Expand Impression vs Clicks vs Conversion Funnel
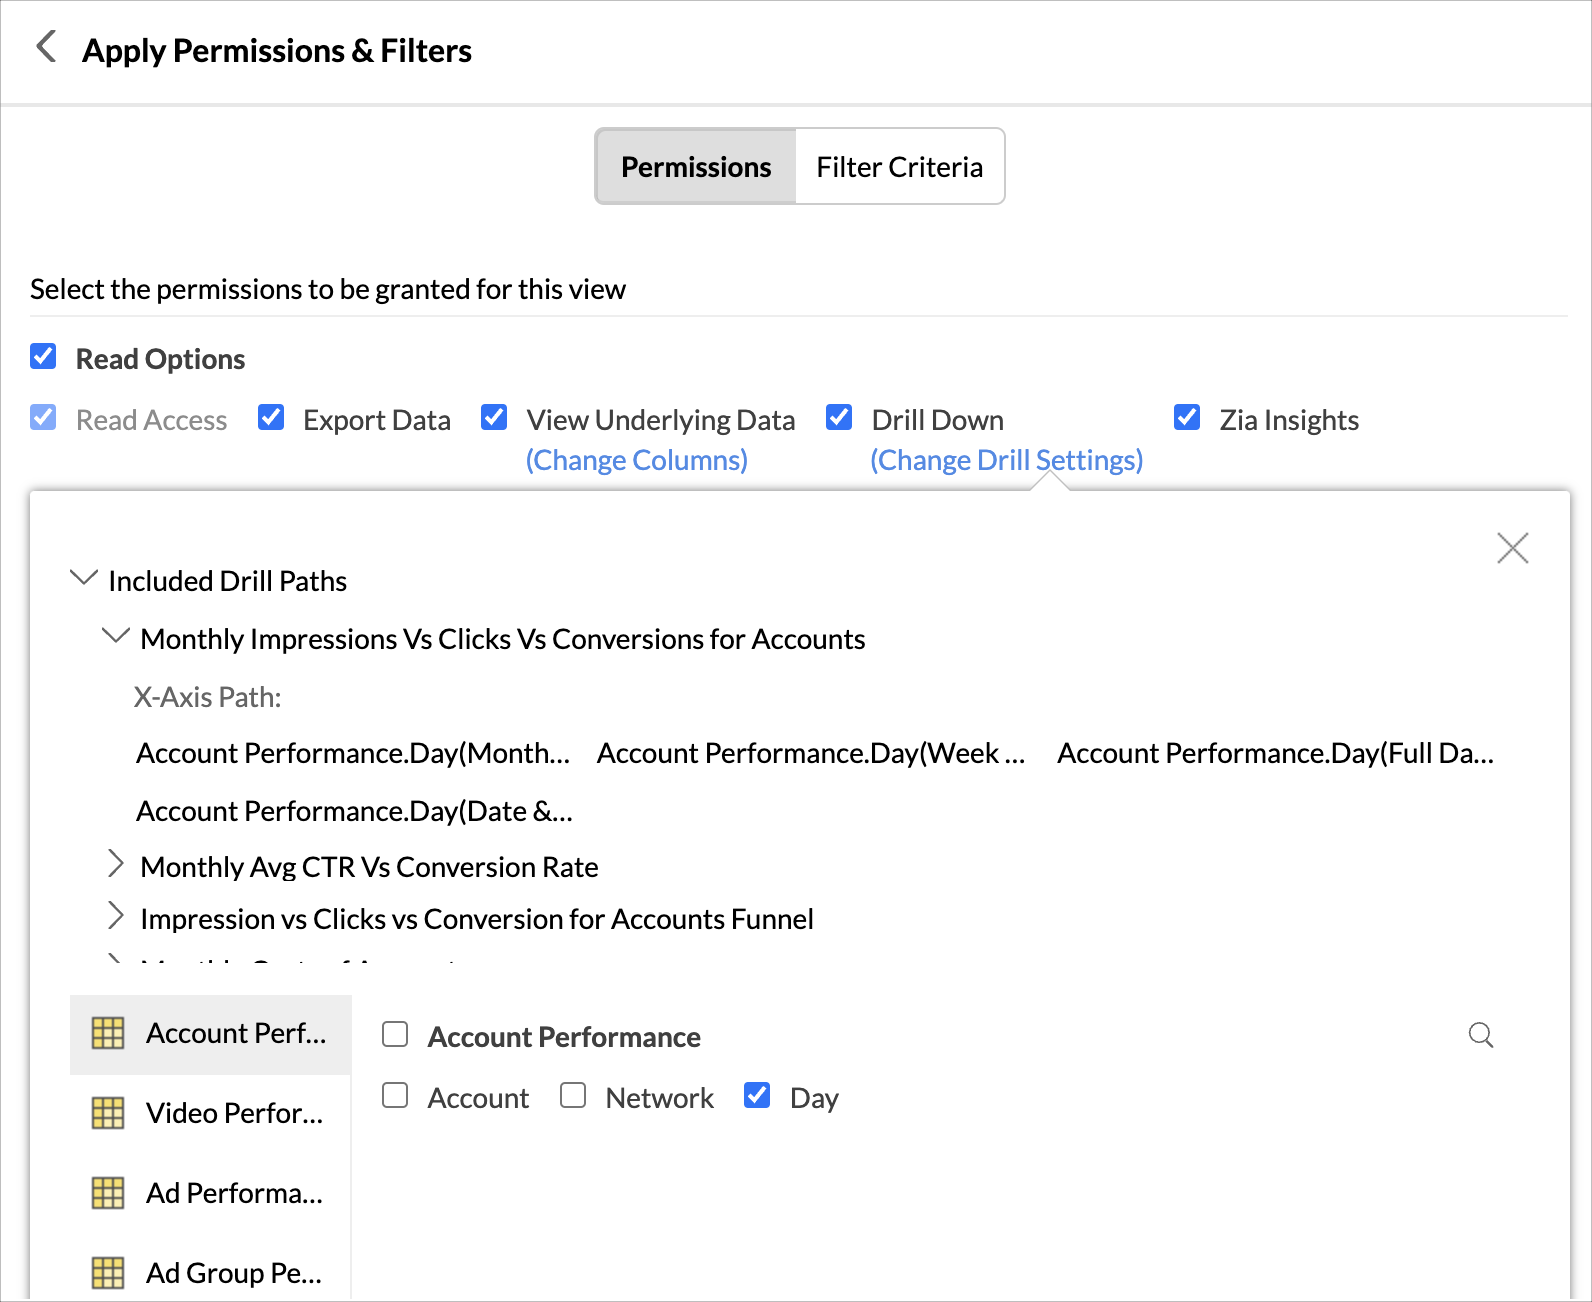 (116, 917)
